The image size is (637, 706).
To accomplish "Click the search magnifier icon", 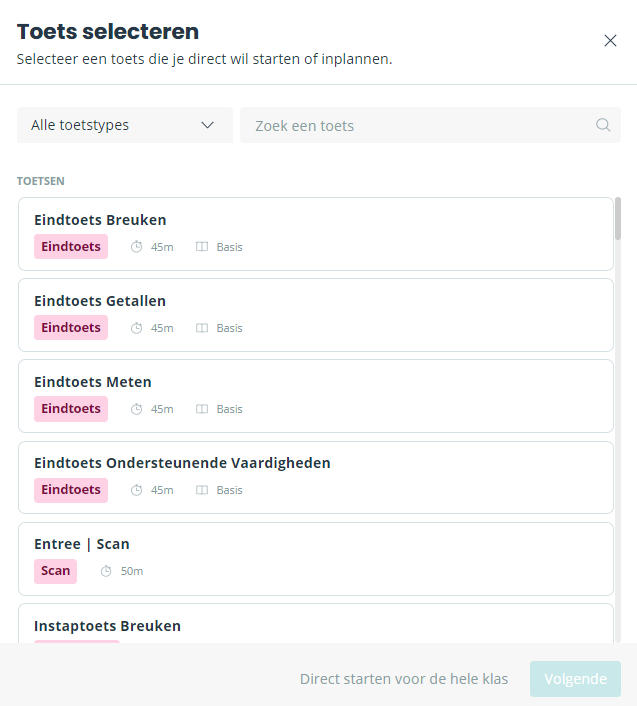I will tap(603, 125).
